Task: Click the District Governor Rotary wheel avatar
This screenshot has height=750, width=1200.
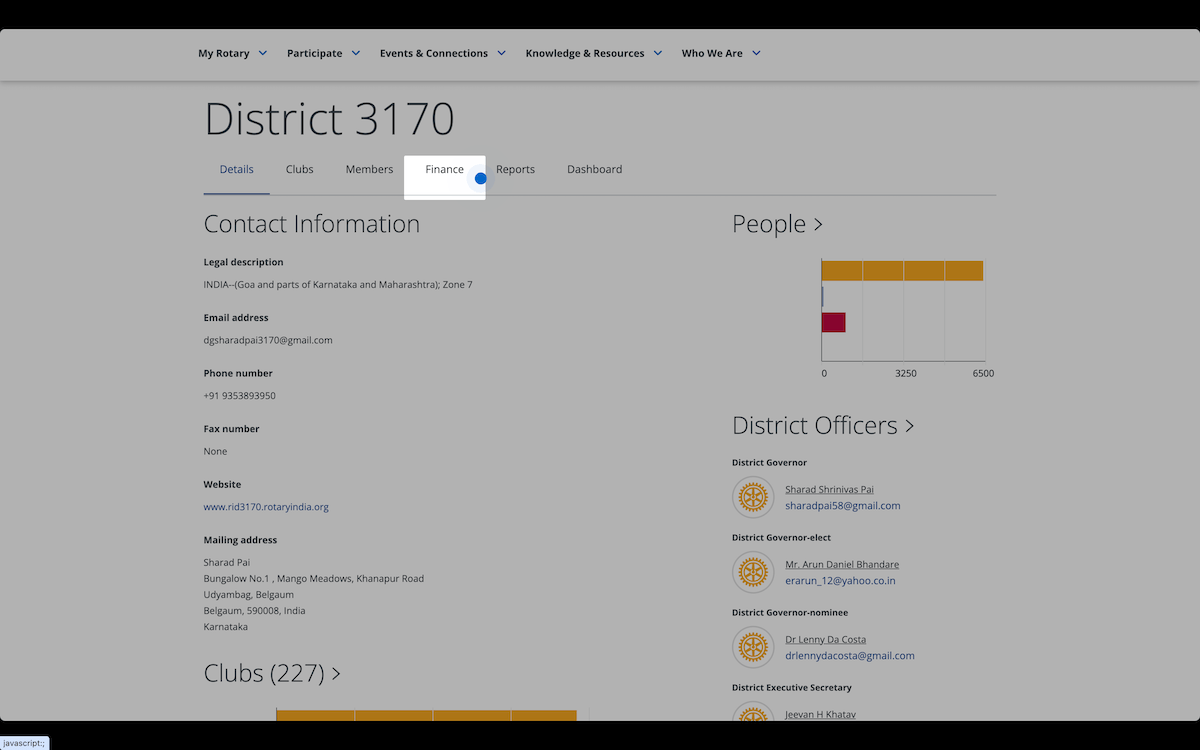Action: pos(753,497)
